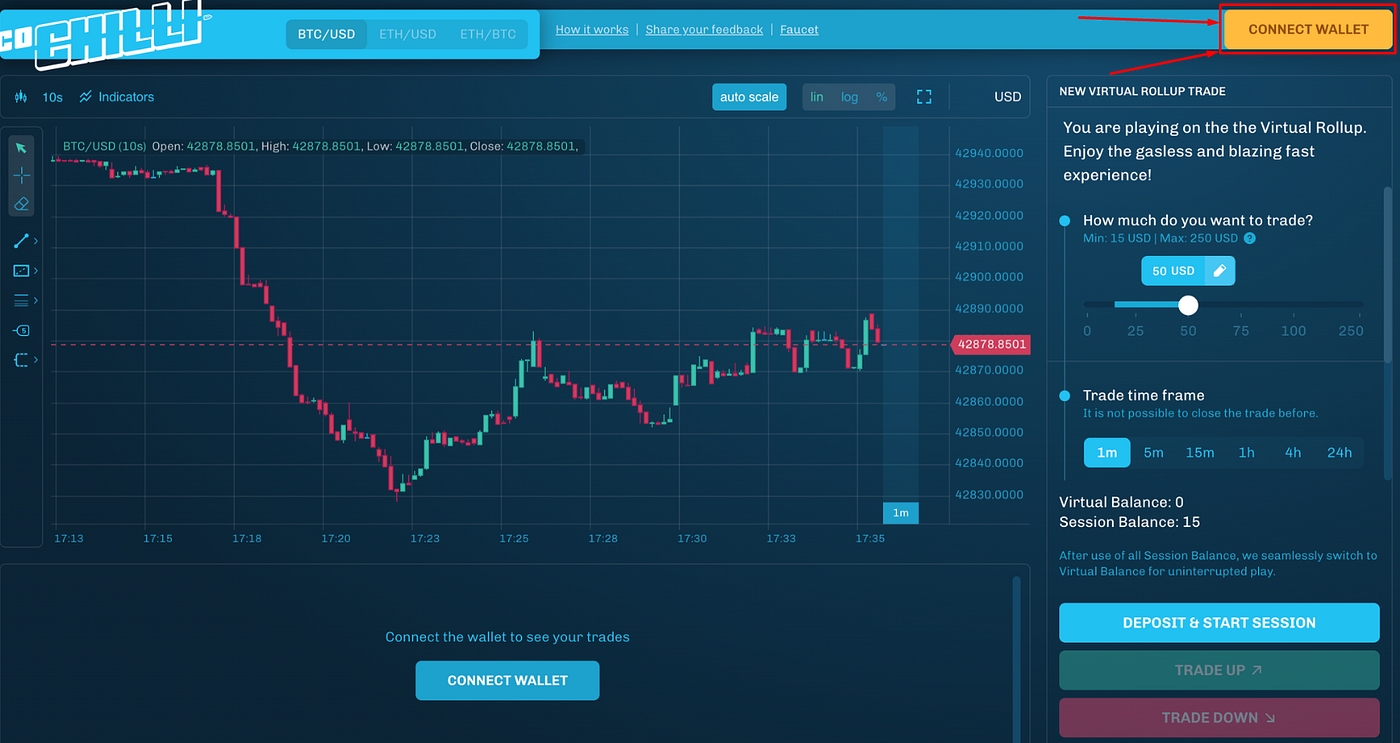Activate the eraser tool
The width and height of the screenshot is (1400, 743).
click(x=21, y=204)
